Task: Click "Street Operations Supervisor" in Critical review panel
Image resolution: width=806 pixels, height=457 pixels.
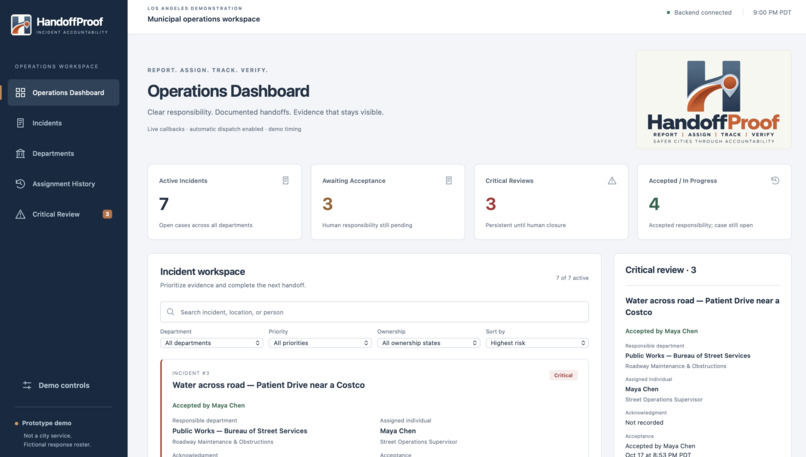Action: point(664,399)
